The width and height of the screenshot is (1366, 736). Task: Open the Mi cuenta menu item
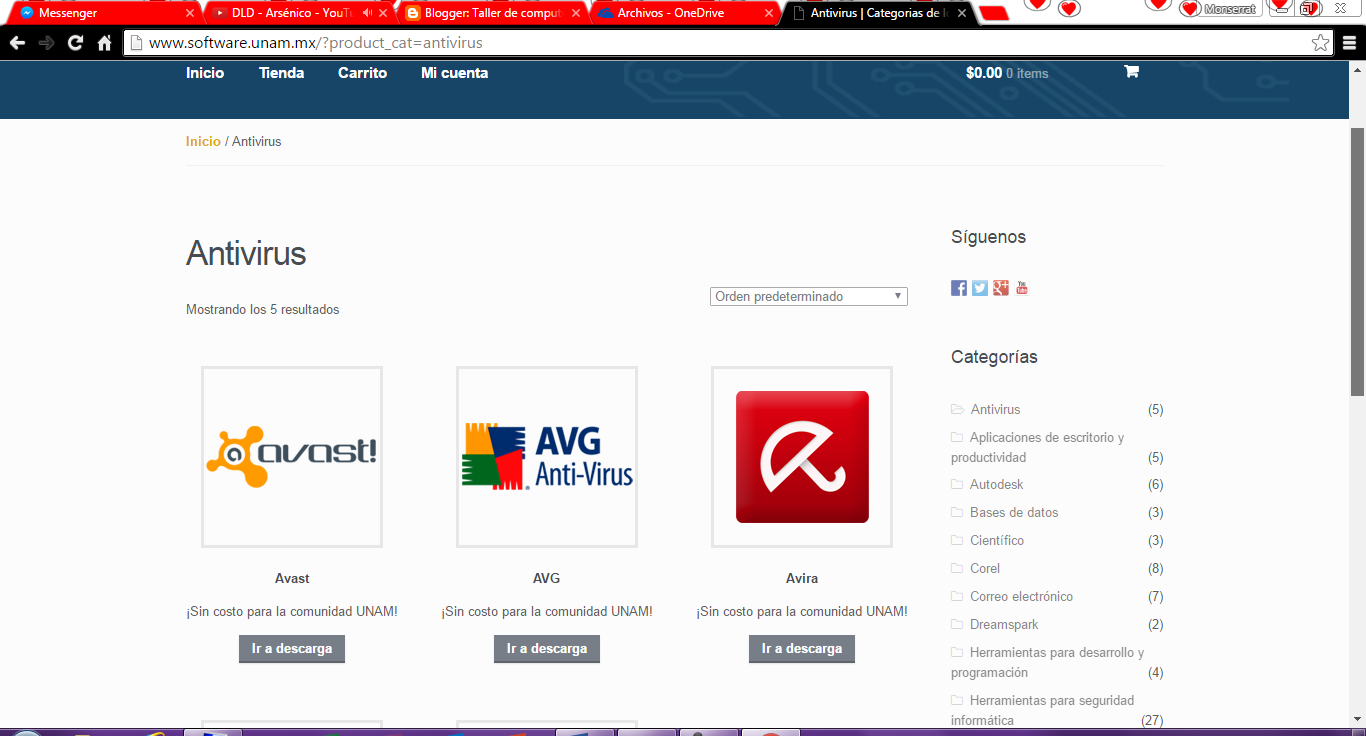click(x=455, y=73)
